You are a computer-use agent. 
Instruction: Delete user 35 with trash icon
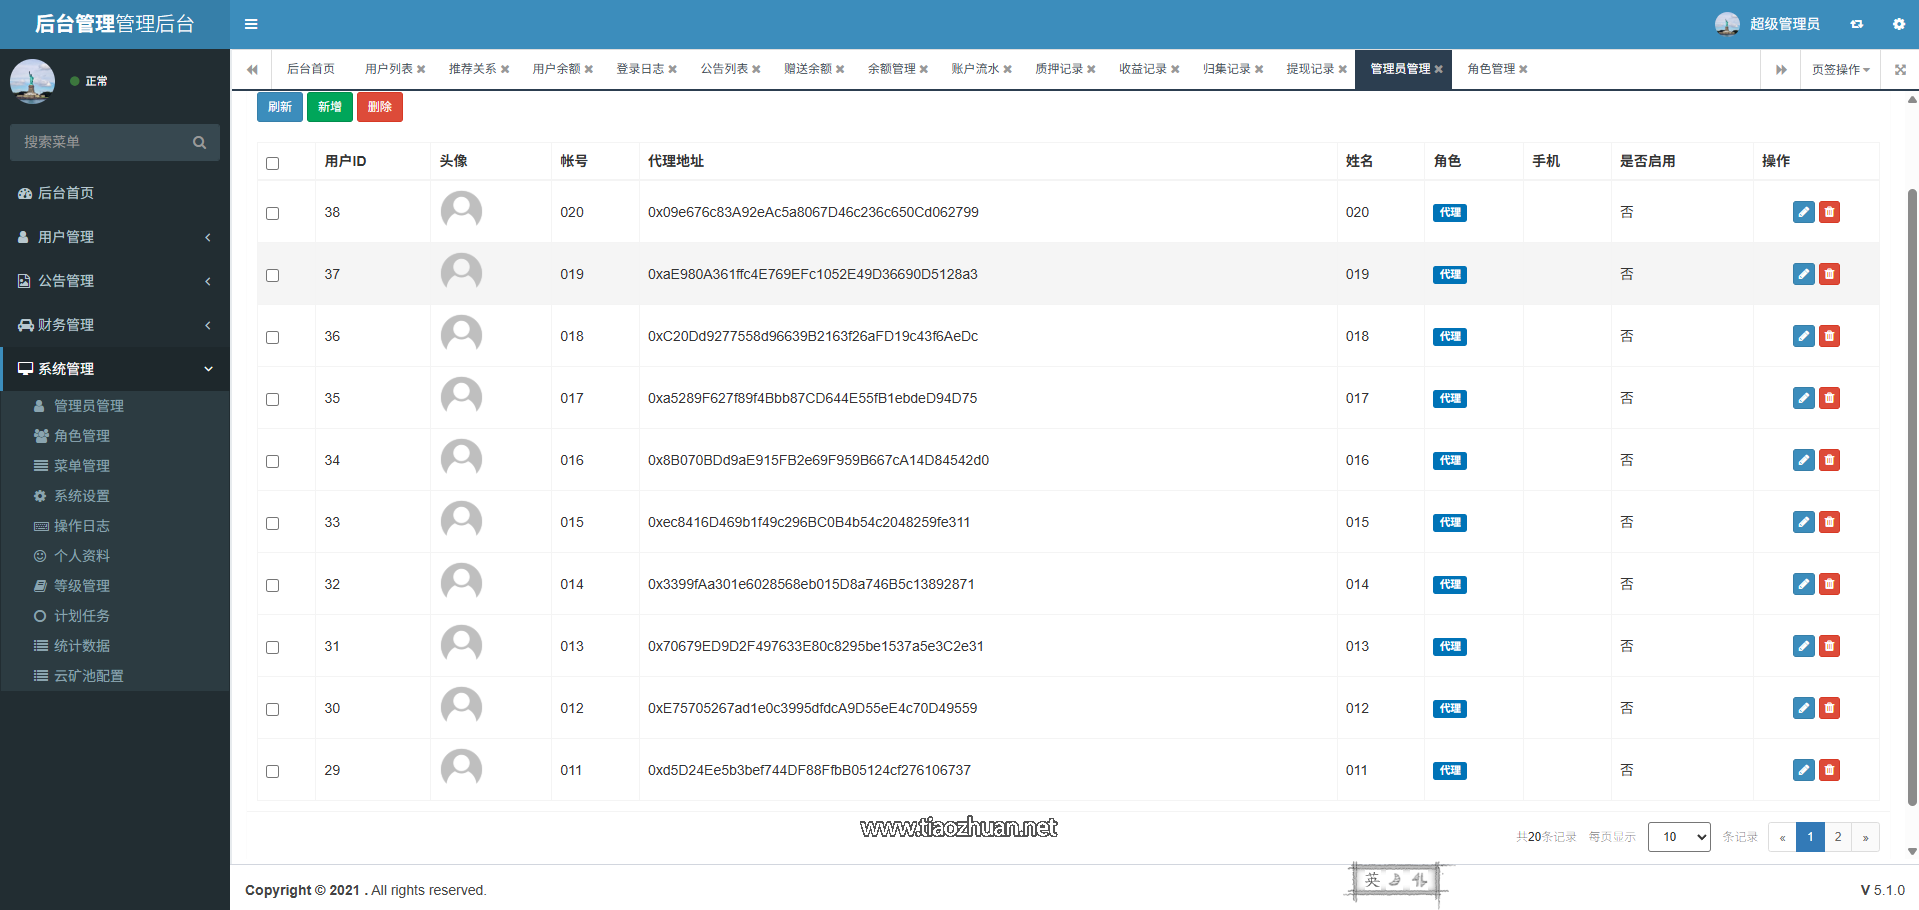pos(1829,398)
